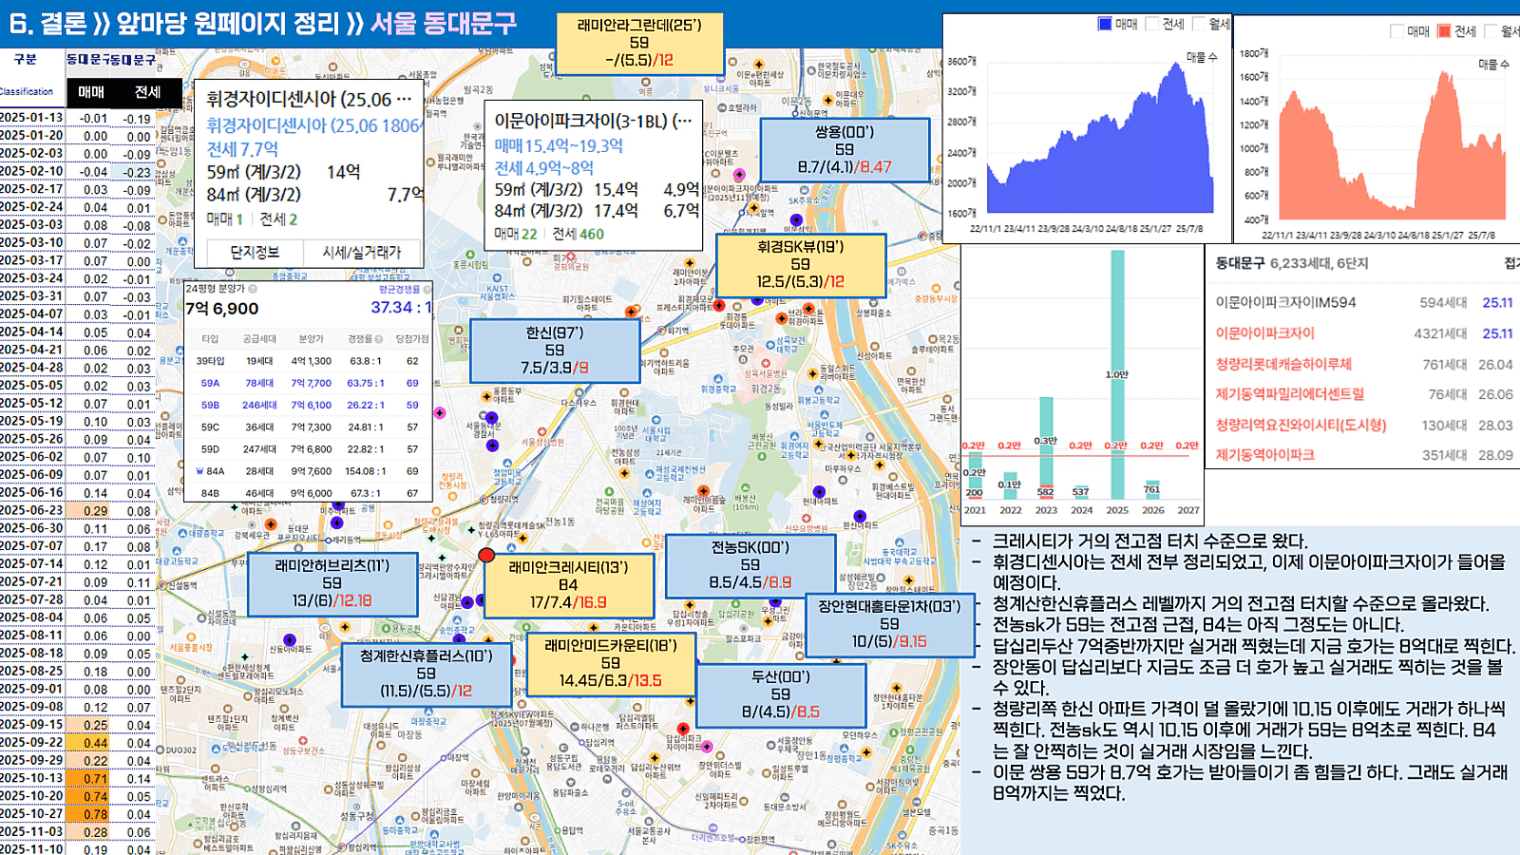This screenshot has width=1520, height=855.
Task: Click the crown icon next to 84A
Action: 200,471
